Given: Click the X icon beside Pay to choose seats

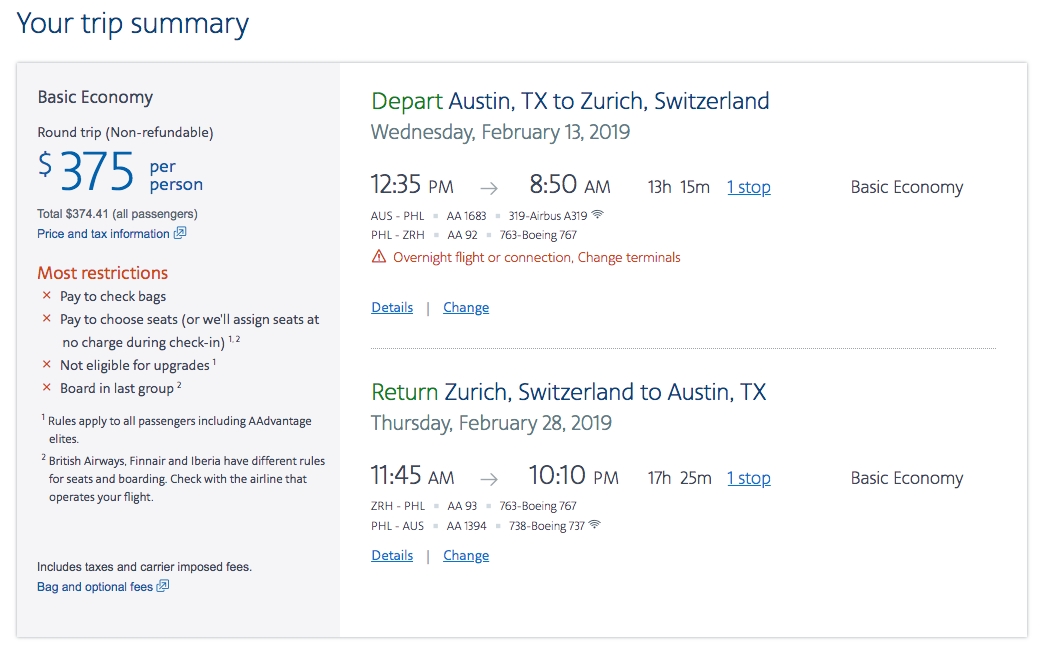Looking at the screenshot, I should pos(46,318).
